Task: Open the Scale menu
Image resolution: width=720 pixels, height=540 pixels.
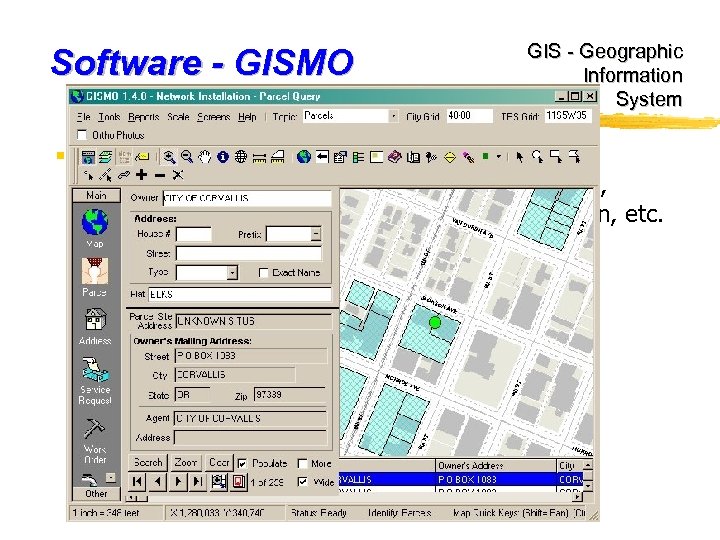Action: [x=178, y=117]
